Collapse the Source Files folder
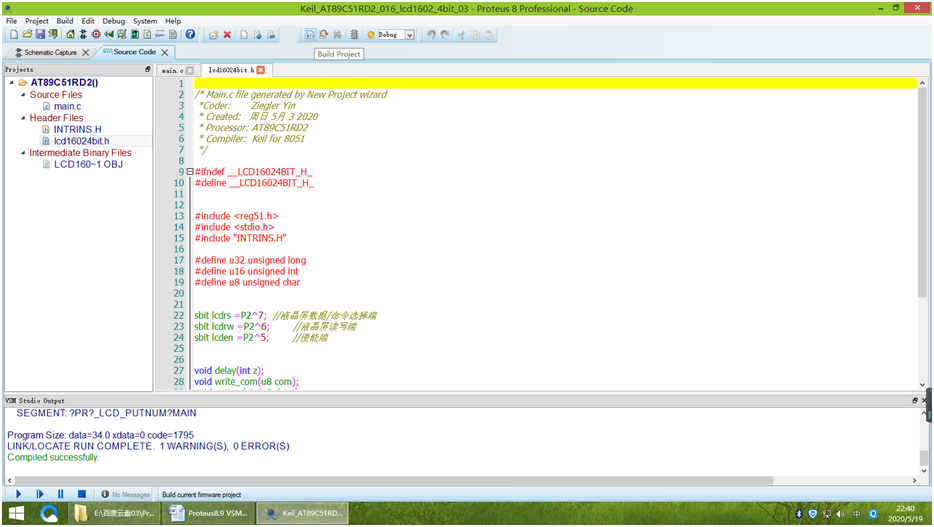The width and height of the screenshot is (934, 527). coord(23,95)
